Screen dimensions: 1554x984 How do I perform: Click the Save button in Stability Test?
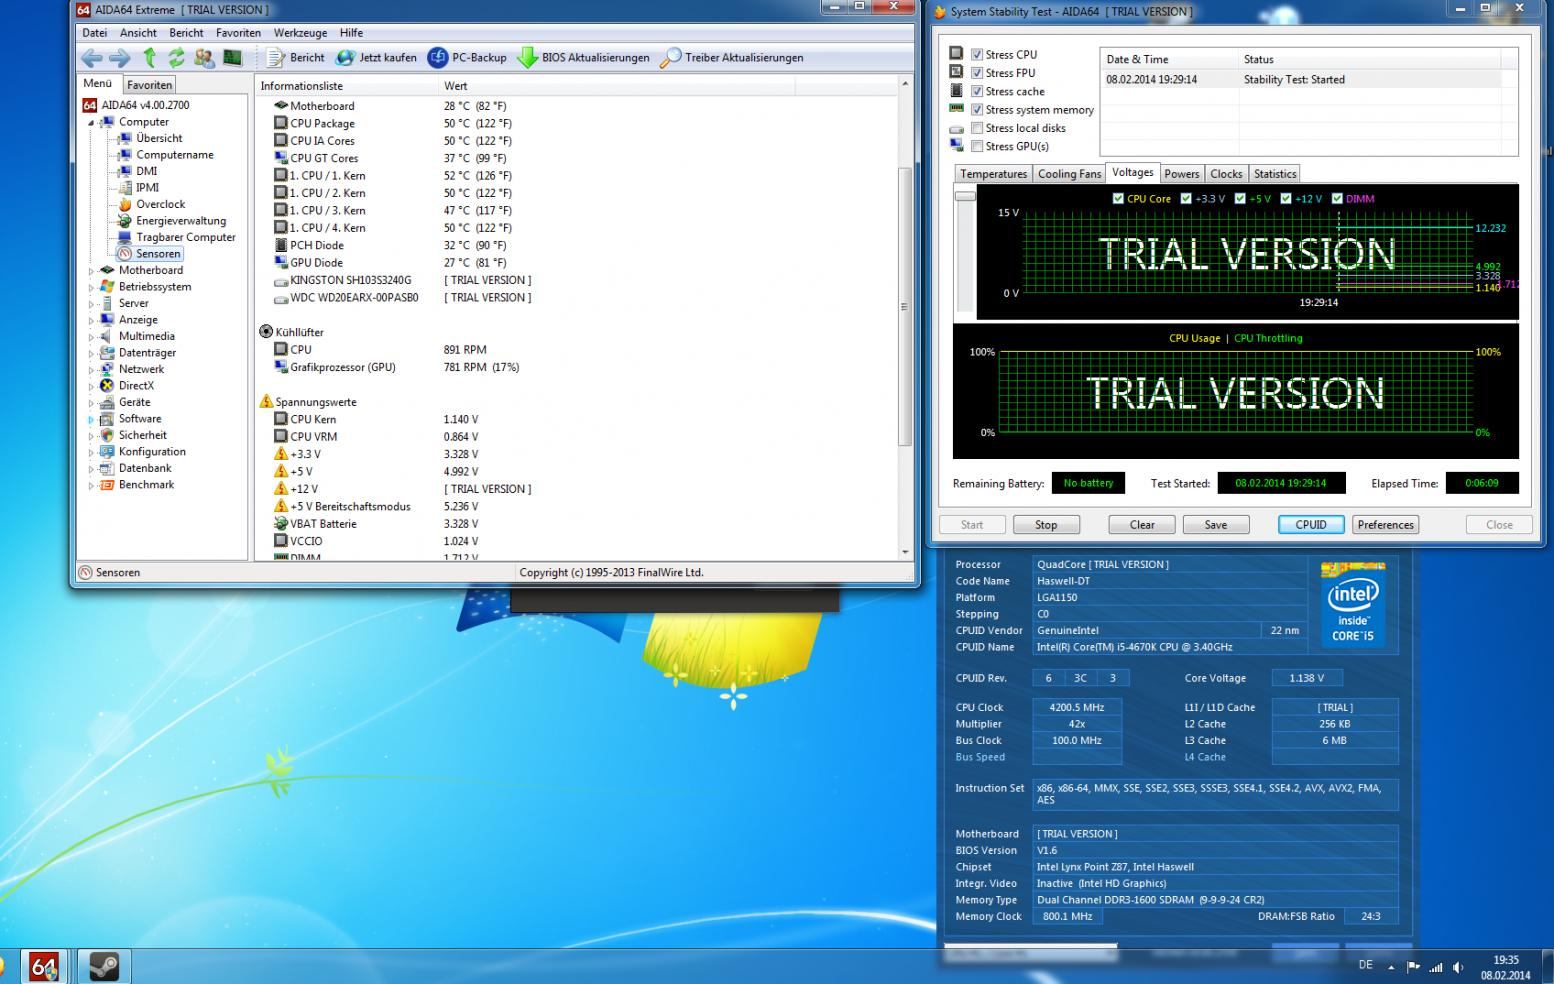tap(1216, 525)
